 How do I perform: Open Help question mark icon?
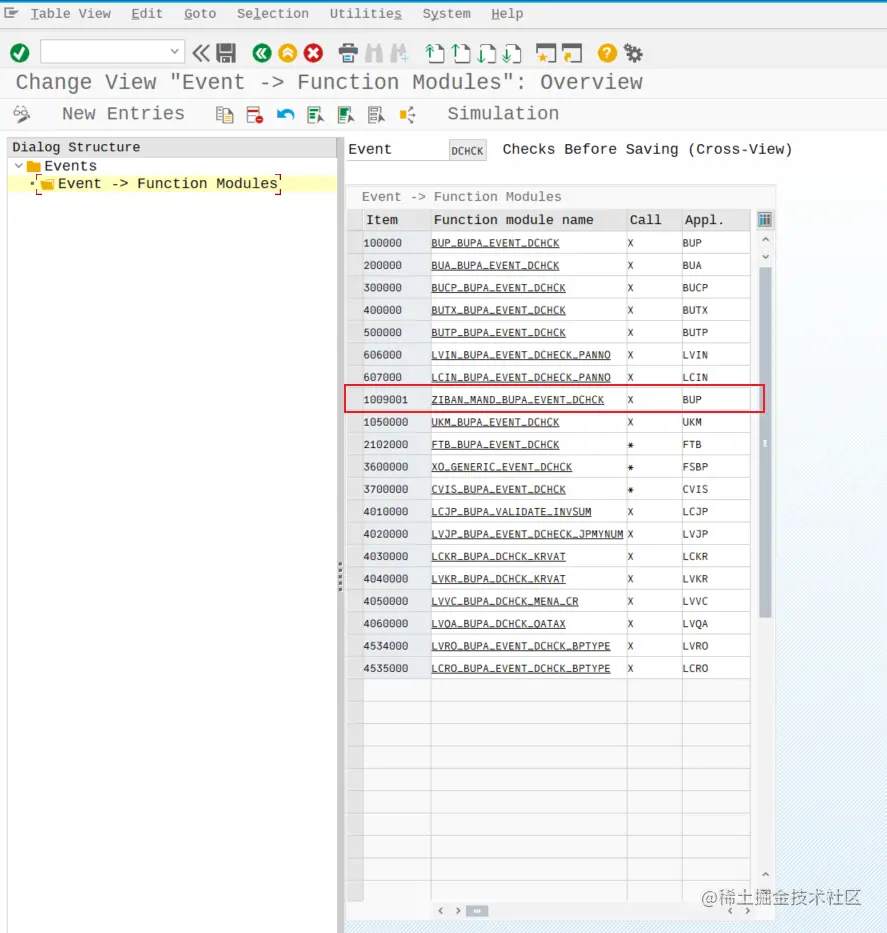tap(607, 53)
